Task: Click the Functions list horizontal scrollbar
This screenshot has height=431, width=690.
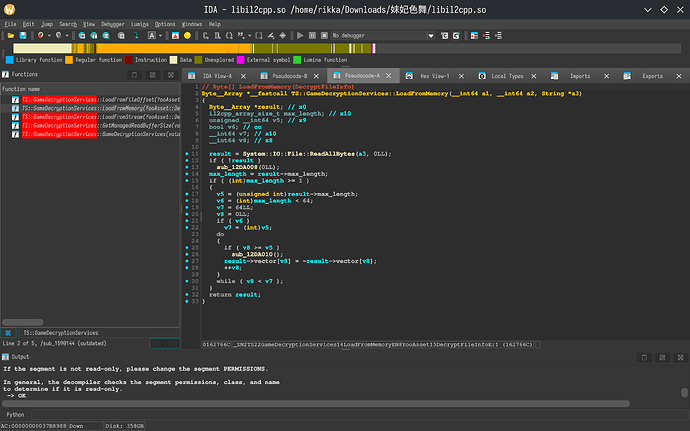Action: 23,322
